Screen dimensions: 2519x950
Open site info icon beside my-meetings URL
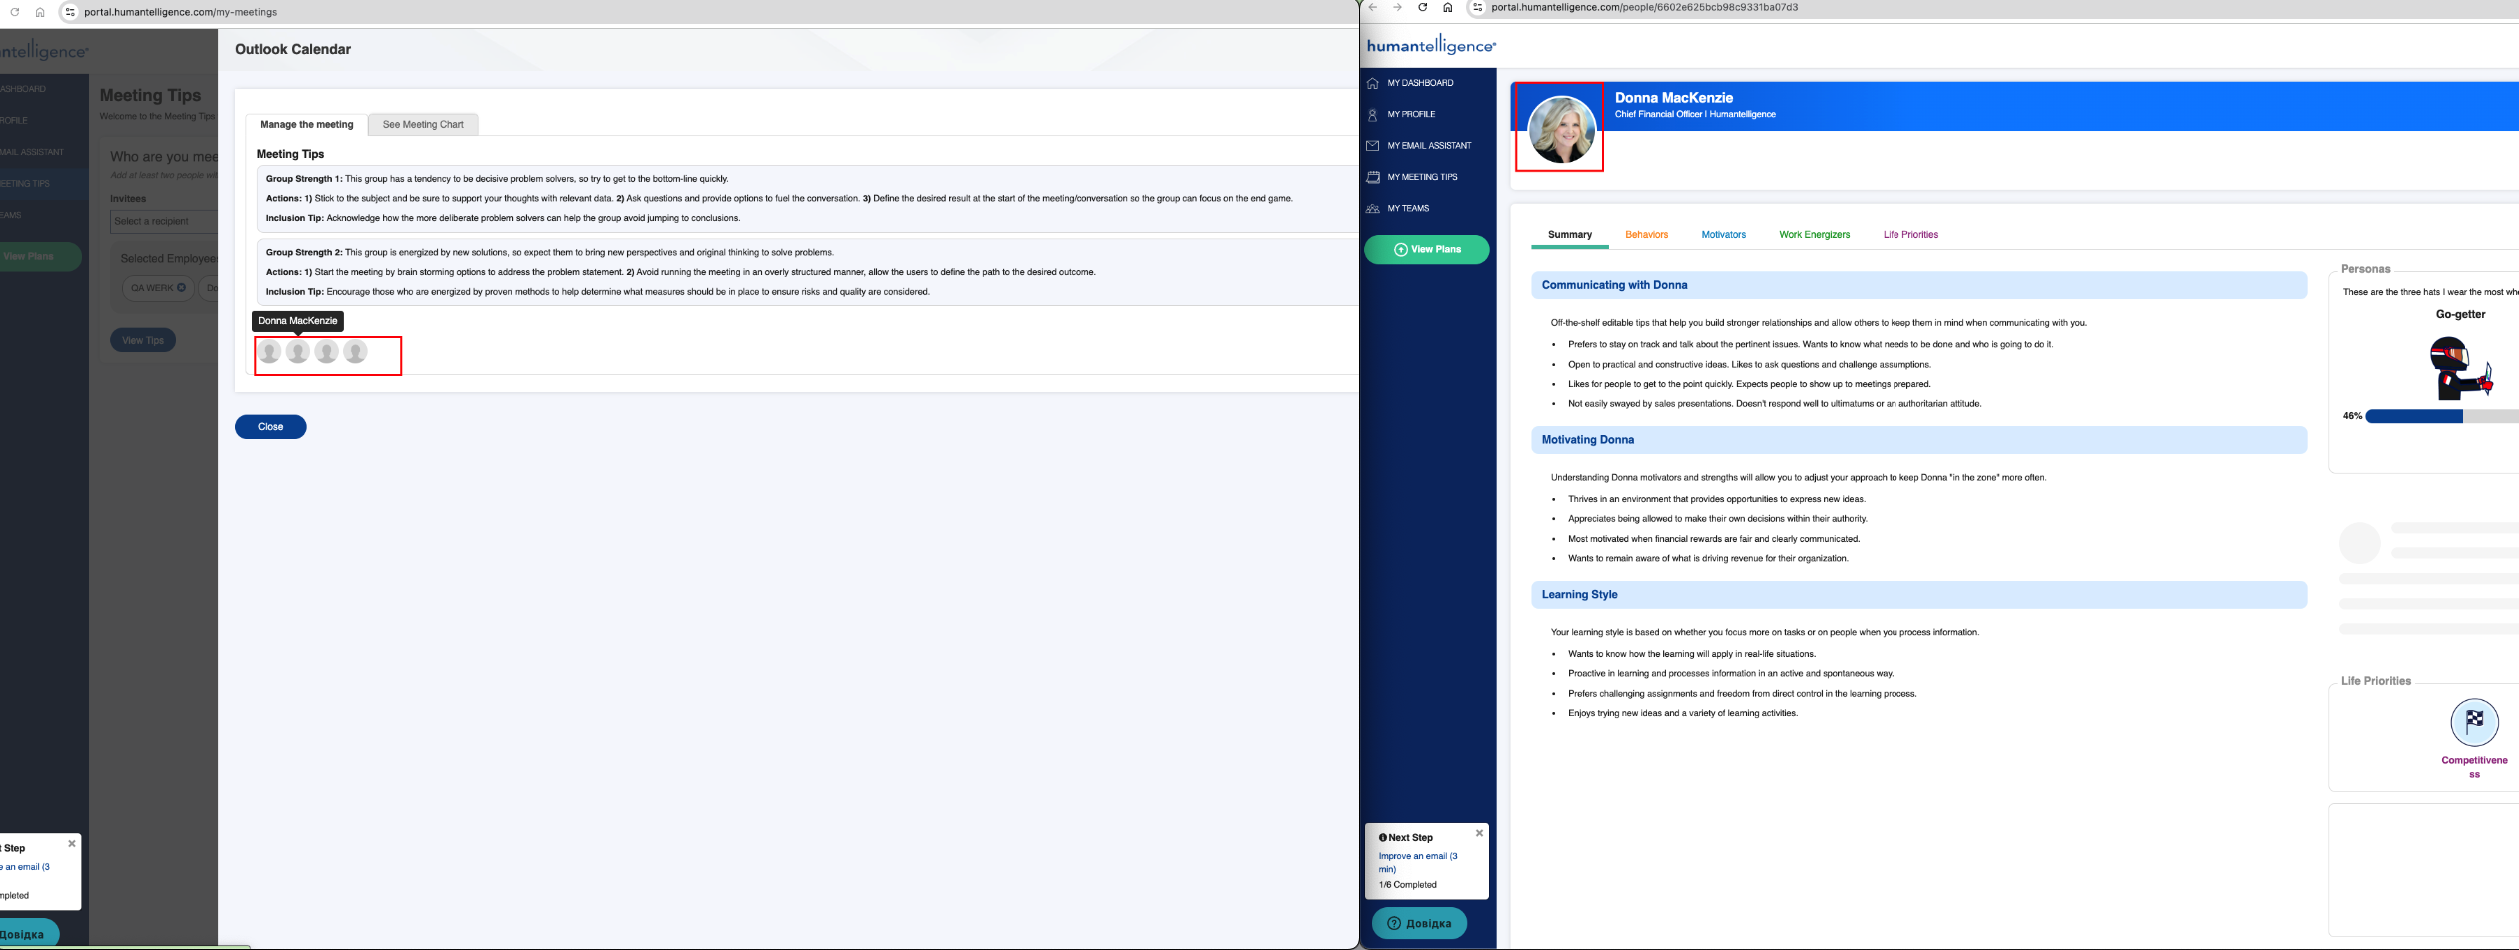tap(70, 12)
